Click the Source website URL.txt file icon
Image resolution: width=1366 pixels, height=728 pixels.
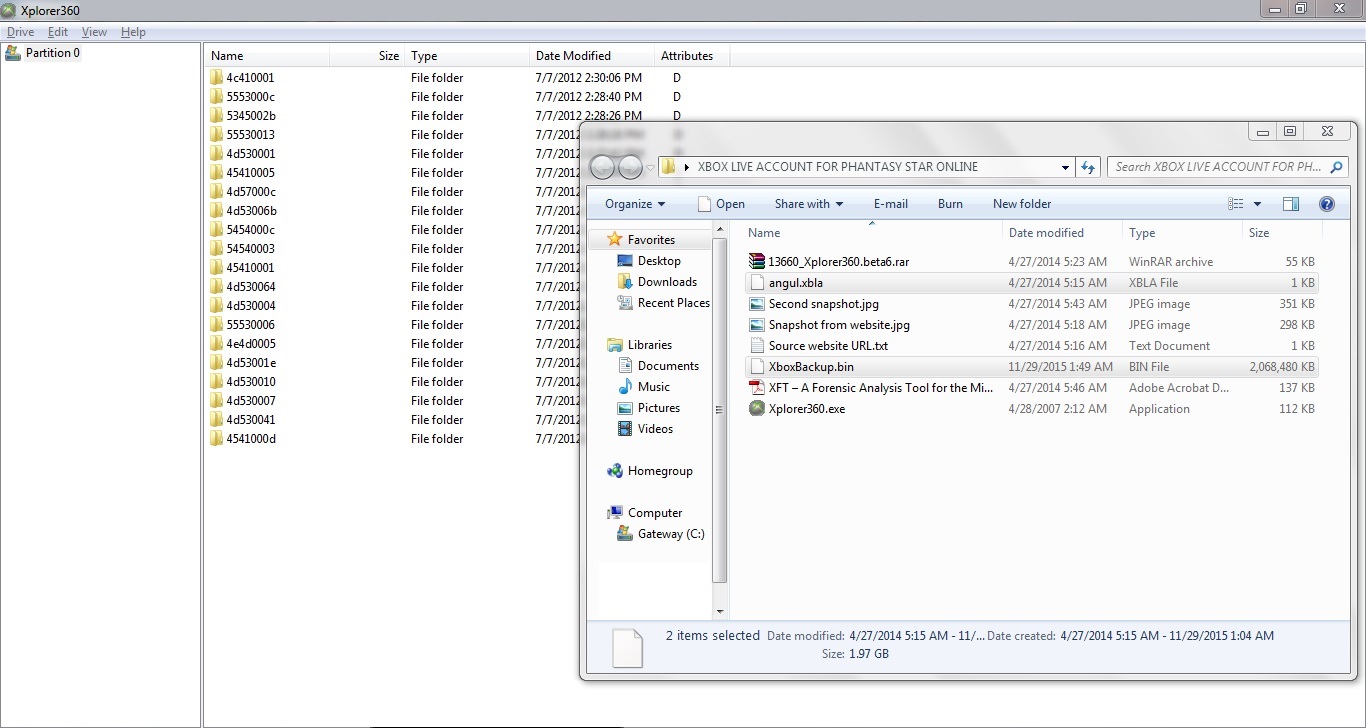[x=757, y=345]
